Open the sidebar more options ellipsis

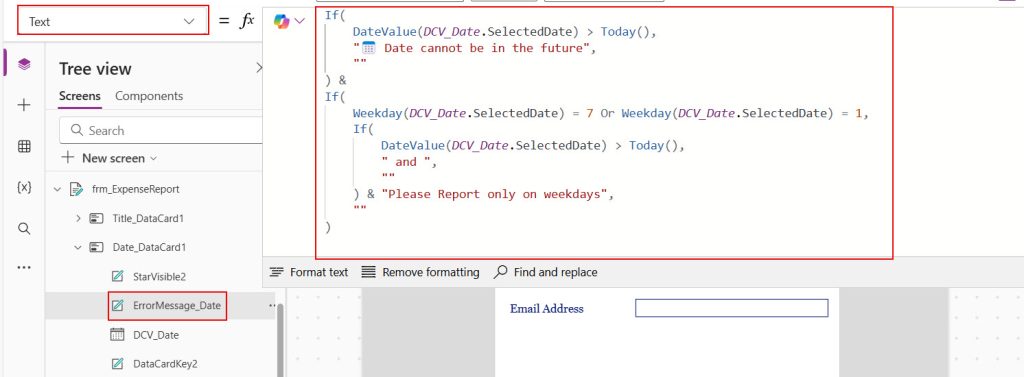[24, 268]
